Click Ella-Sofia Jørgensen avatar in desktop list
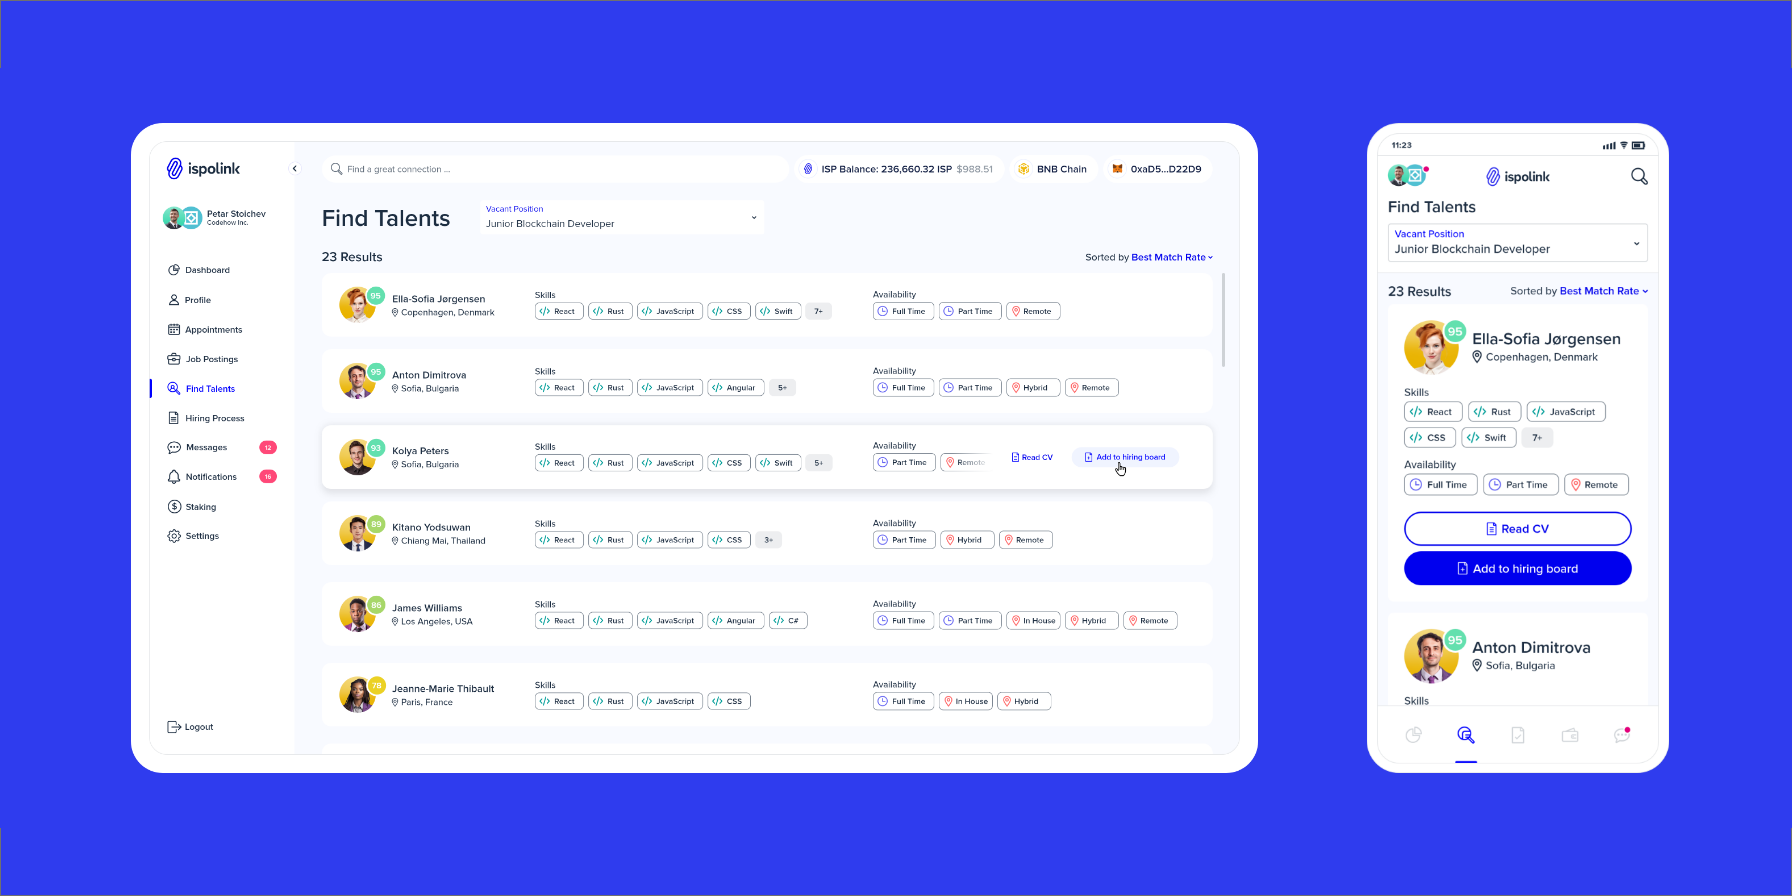The width and height of the screenshot is (1792, 896). coord(357,305)
